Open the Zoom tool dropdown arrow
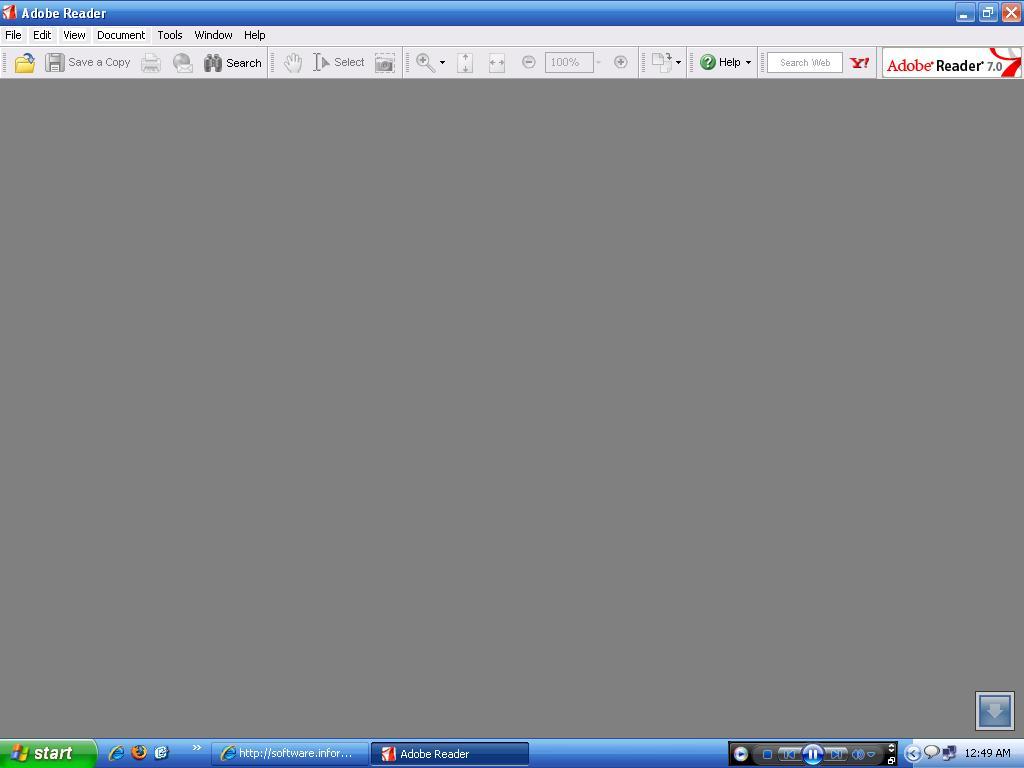 440,62
